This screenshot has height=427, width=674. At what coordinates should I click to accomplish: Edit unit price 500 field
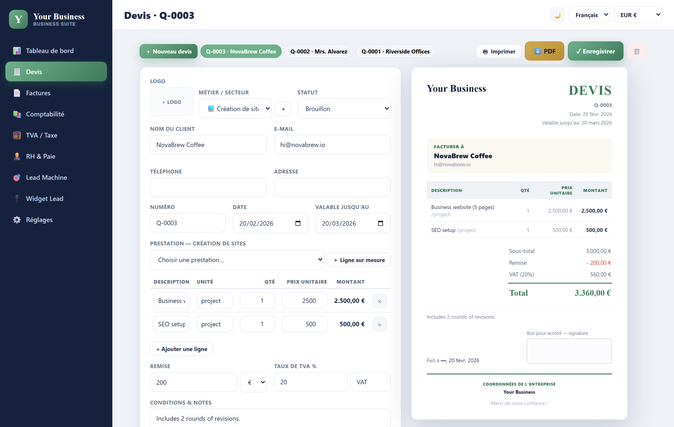pyautogui.click(x=304, y=324)
